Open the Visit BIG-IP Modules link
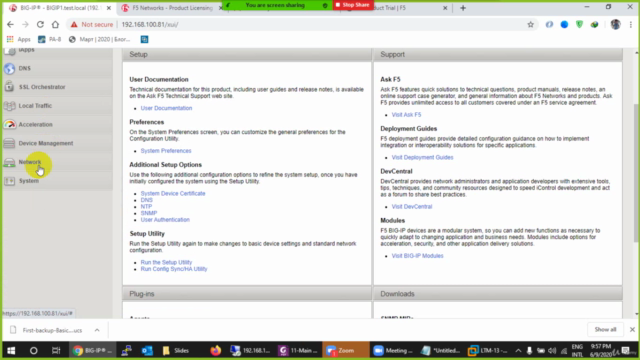Viewport: 640px width, 360px height. (417, 256)
